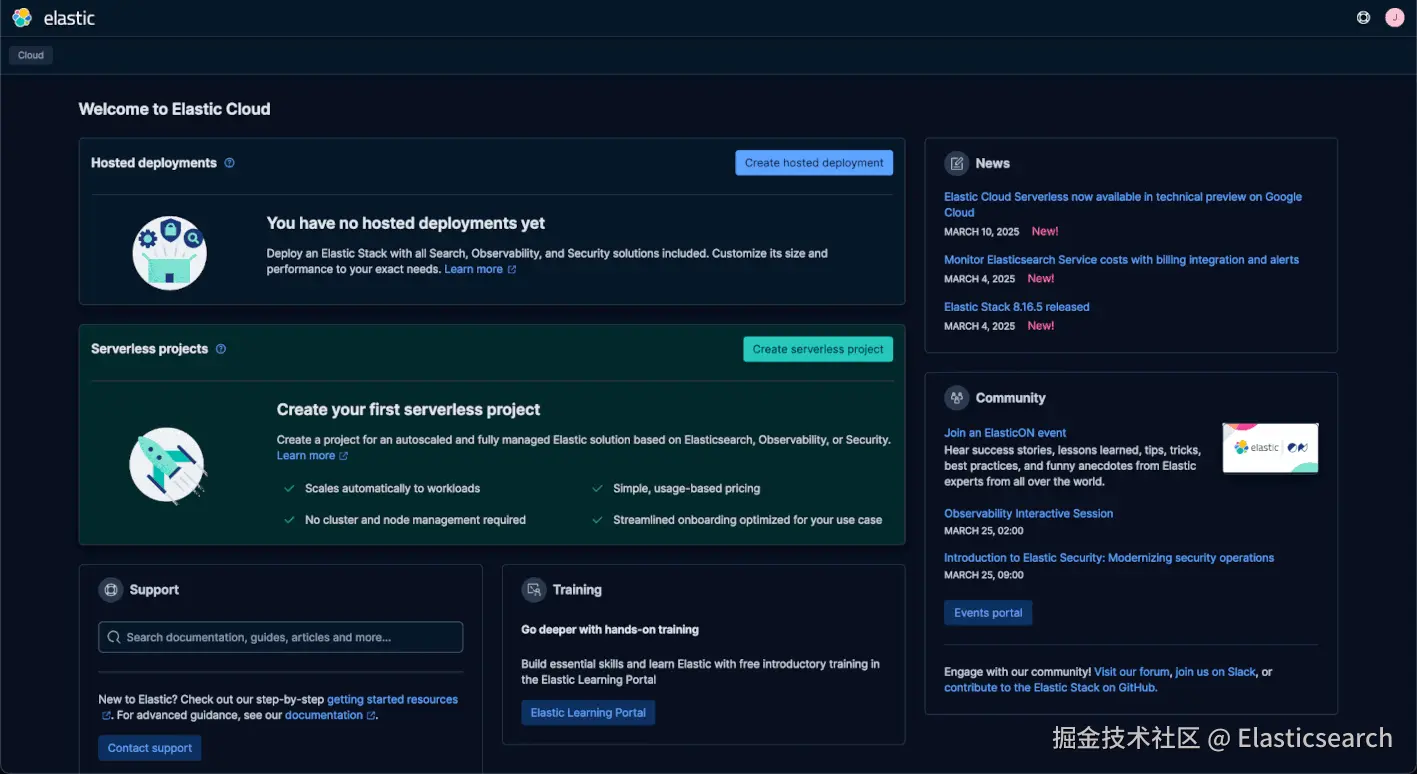Click external link icon after hosted Learn more

tap(512, 270)
